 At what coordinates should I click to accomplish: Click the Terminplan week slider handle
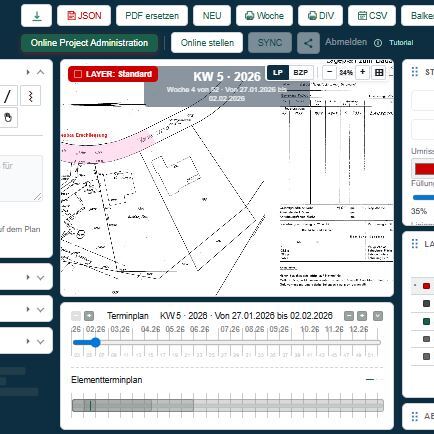click(x=96, y=342)
